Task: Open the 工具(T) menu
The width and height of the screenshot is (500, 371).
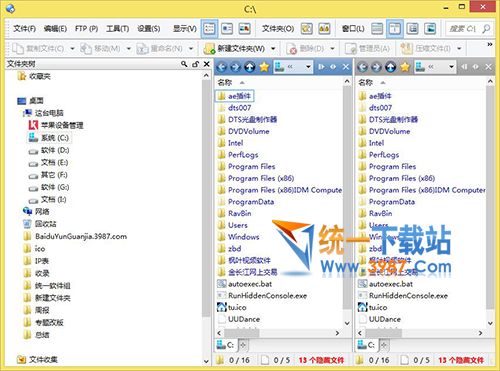Action: pyautogui.click(x=117, y=29)
